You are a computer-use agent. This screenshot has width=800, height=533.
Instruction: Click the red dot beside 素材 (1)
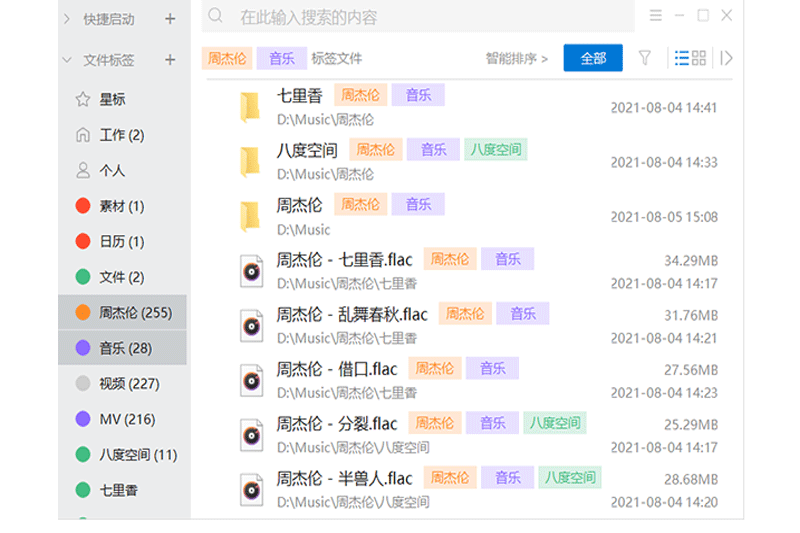pos(83,206)
